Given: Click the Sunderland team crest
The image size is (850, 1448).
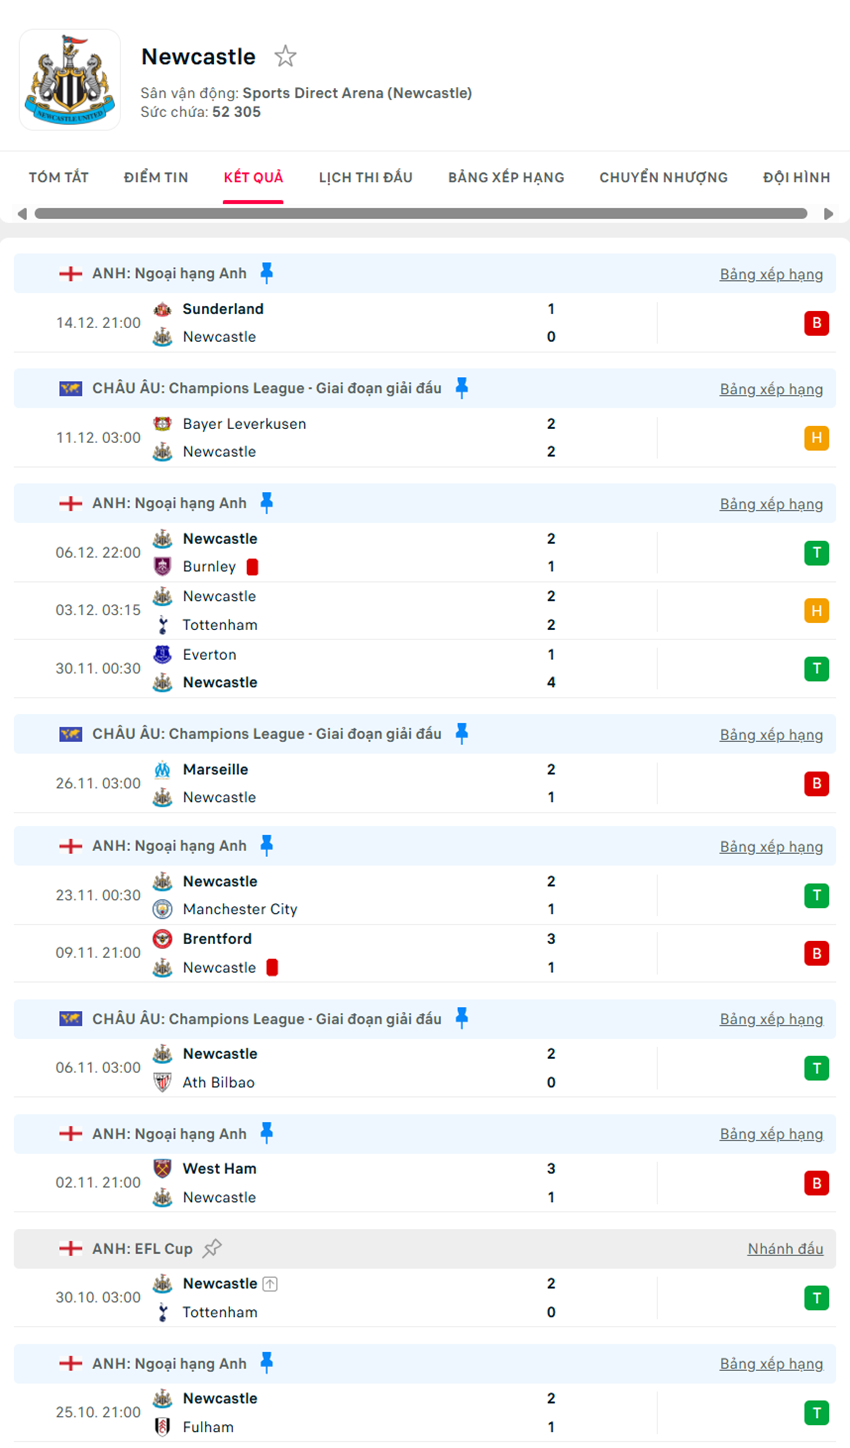Looking at the screenshot, I should [162, 309].
